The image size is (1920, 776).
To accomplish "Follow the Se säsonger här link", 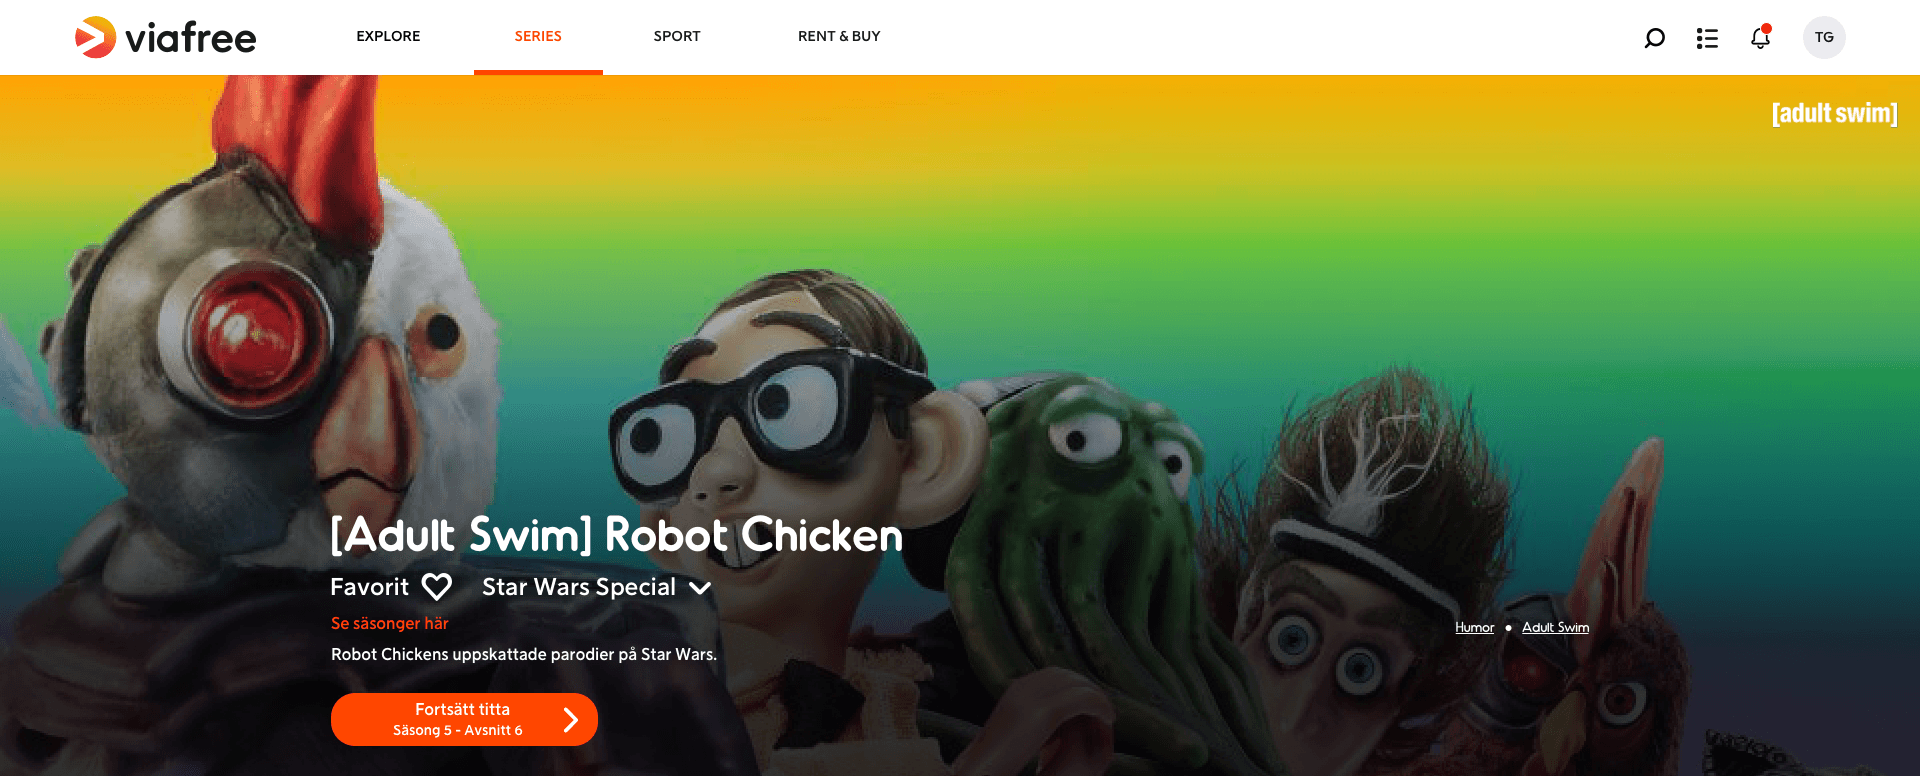I will point(390,623).
